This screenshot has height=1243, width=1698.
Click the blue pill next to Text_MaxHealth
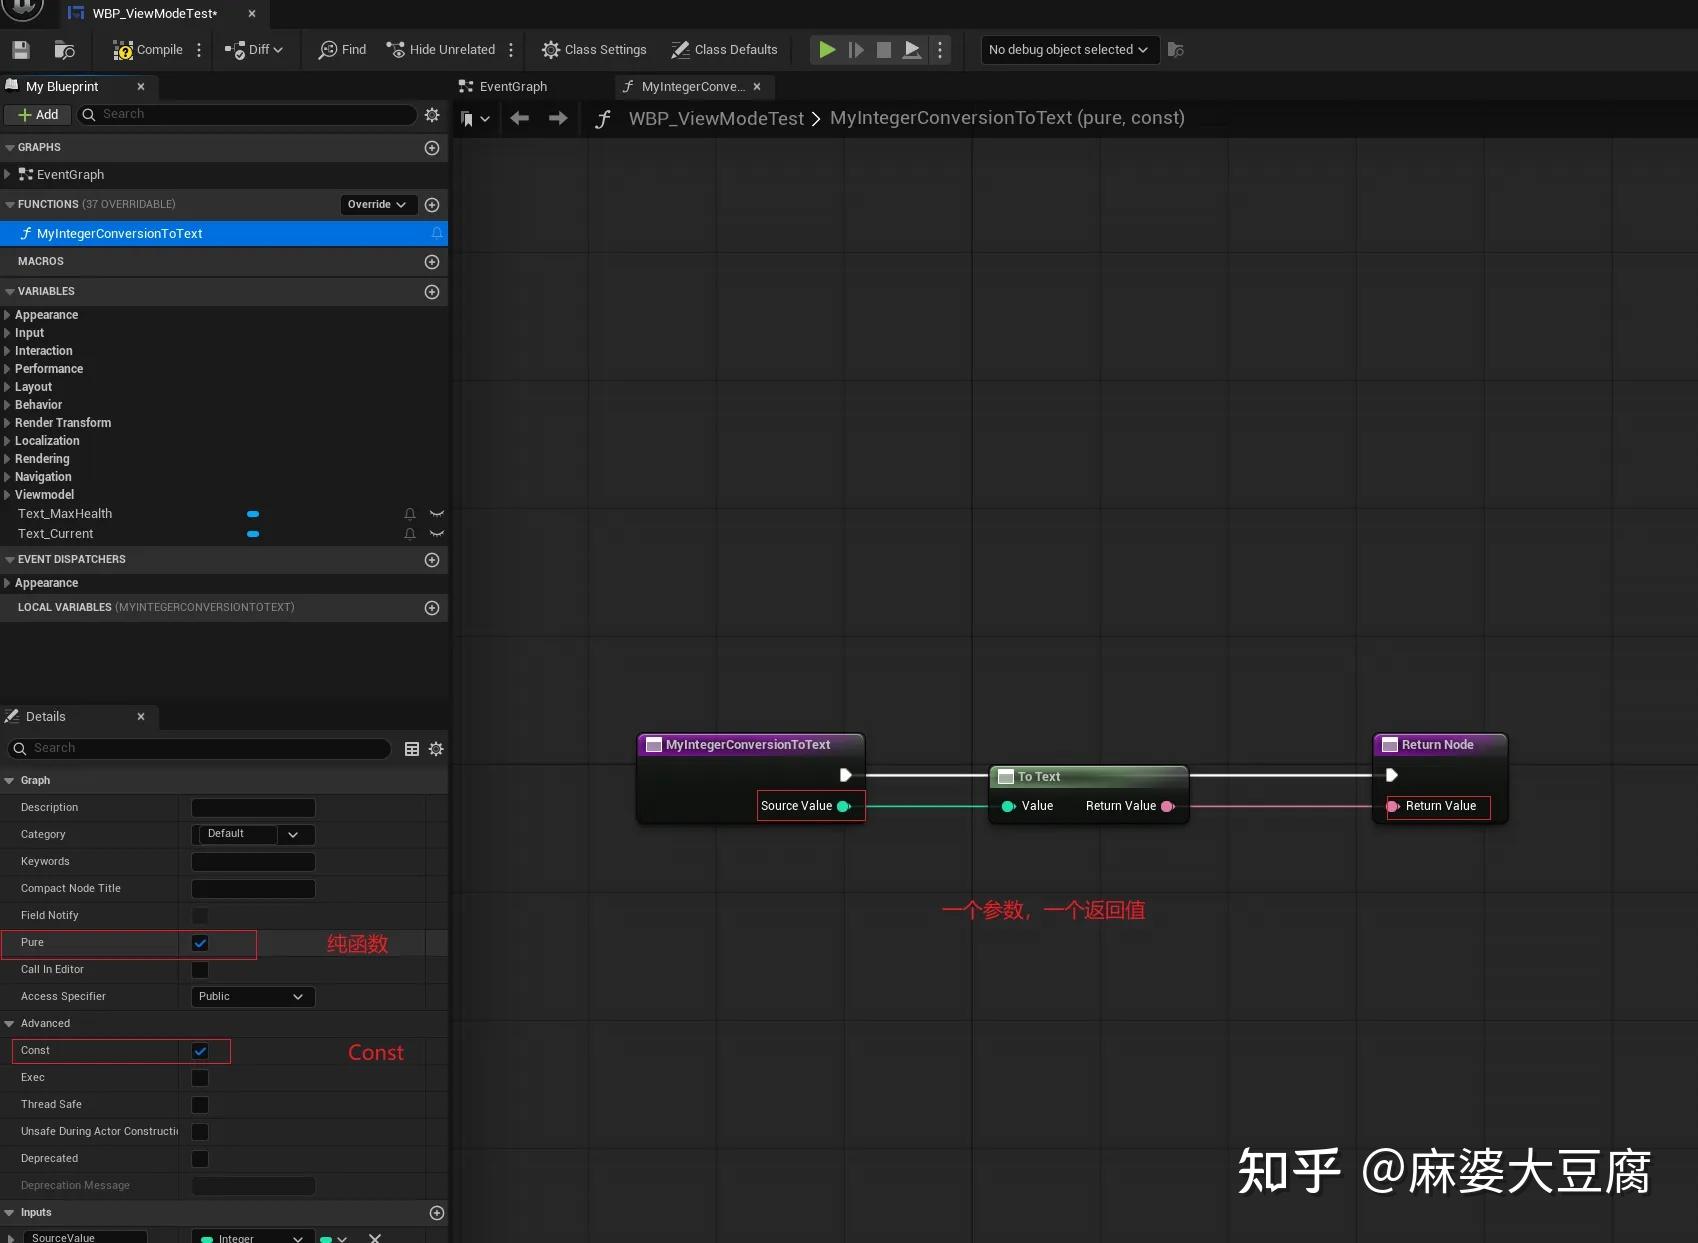[x=253, y=514]
